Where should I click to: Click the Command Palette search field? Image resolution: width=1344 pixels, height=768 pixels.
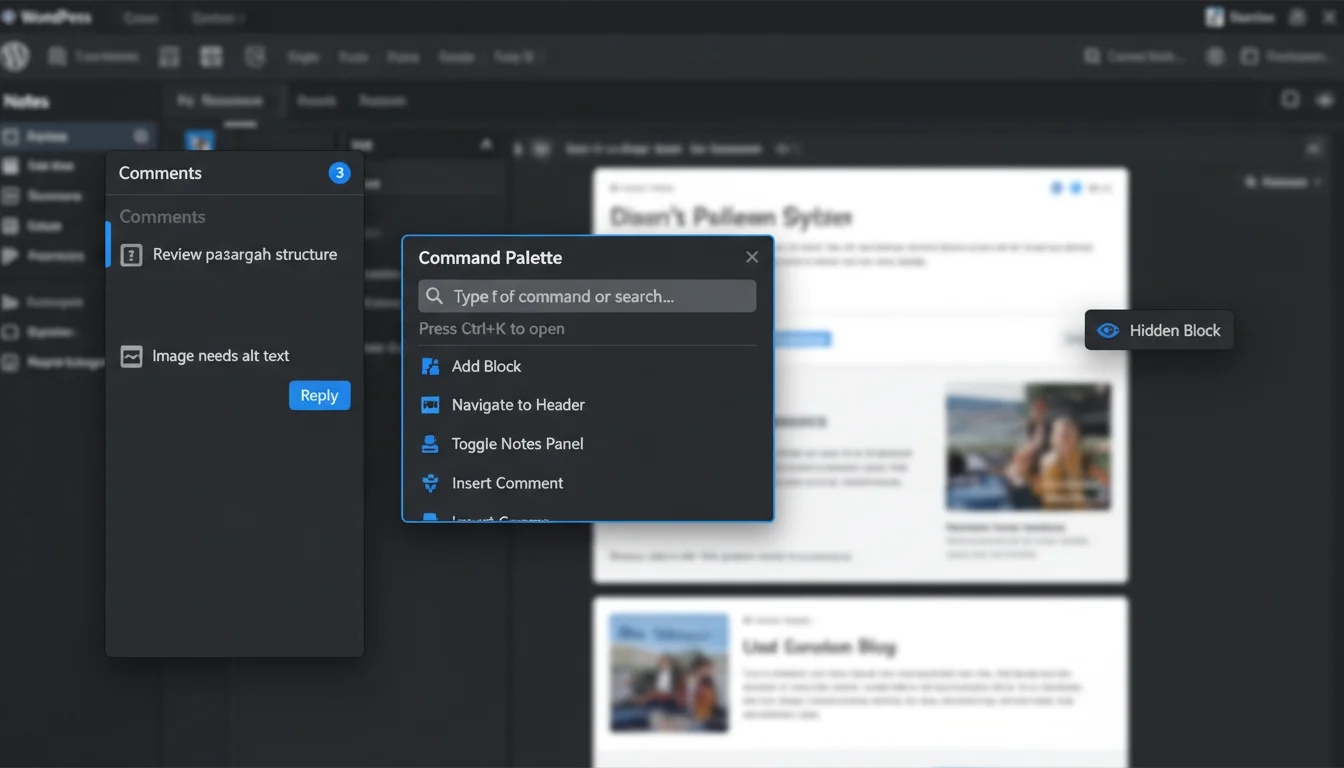pos(587,296)
